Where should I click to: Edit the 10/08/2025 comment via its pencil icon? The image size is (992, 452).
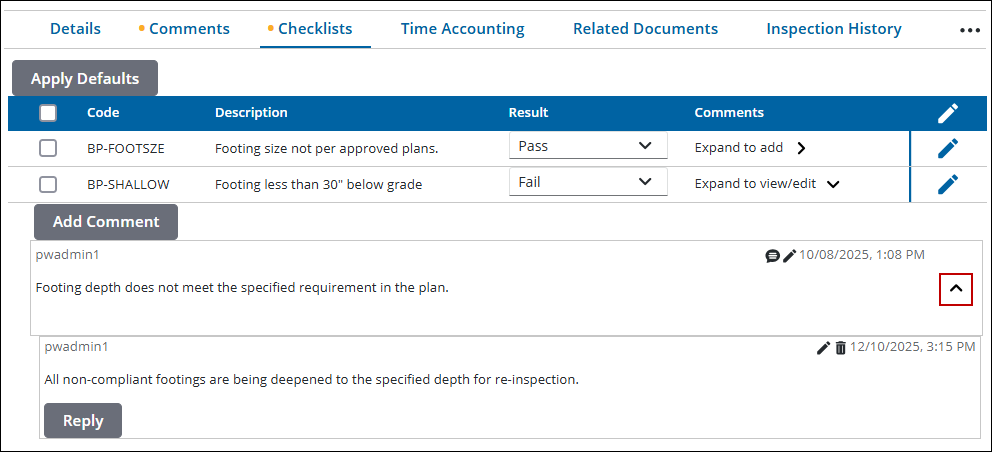coord(789,256)
